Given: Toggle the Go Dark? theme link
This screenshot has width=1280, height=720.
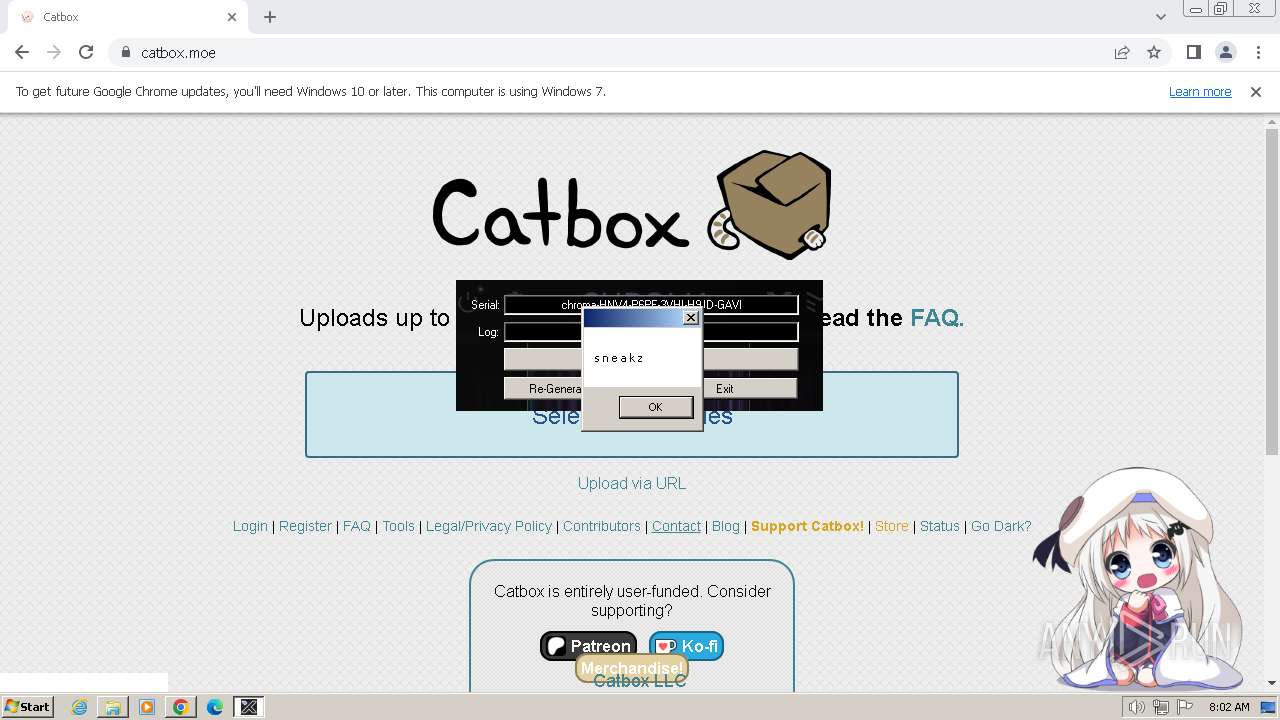Looking at the screenshot, I should pos(1001,526).
